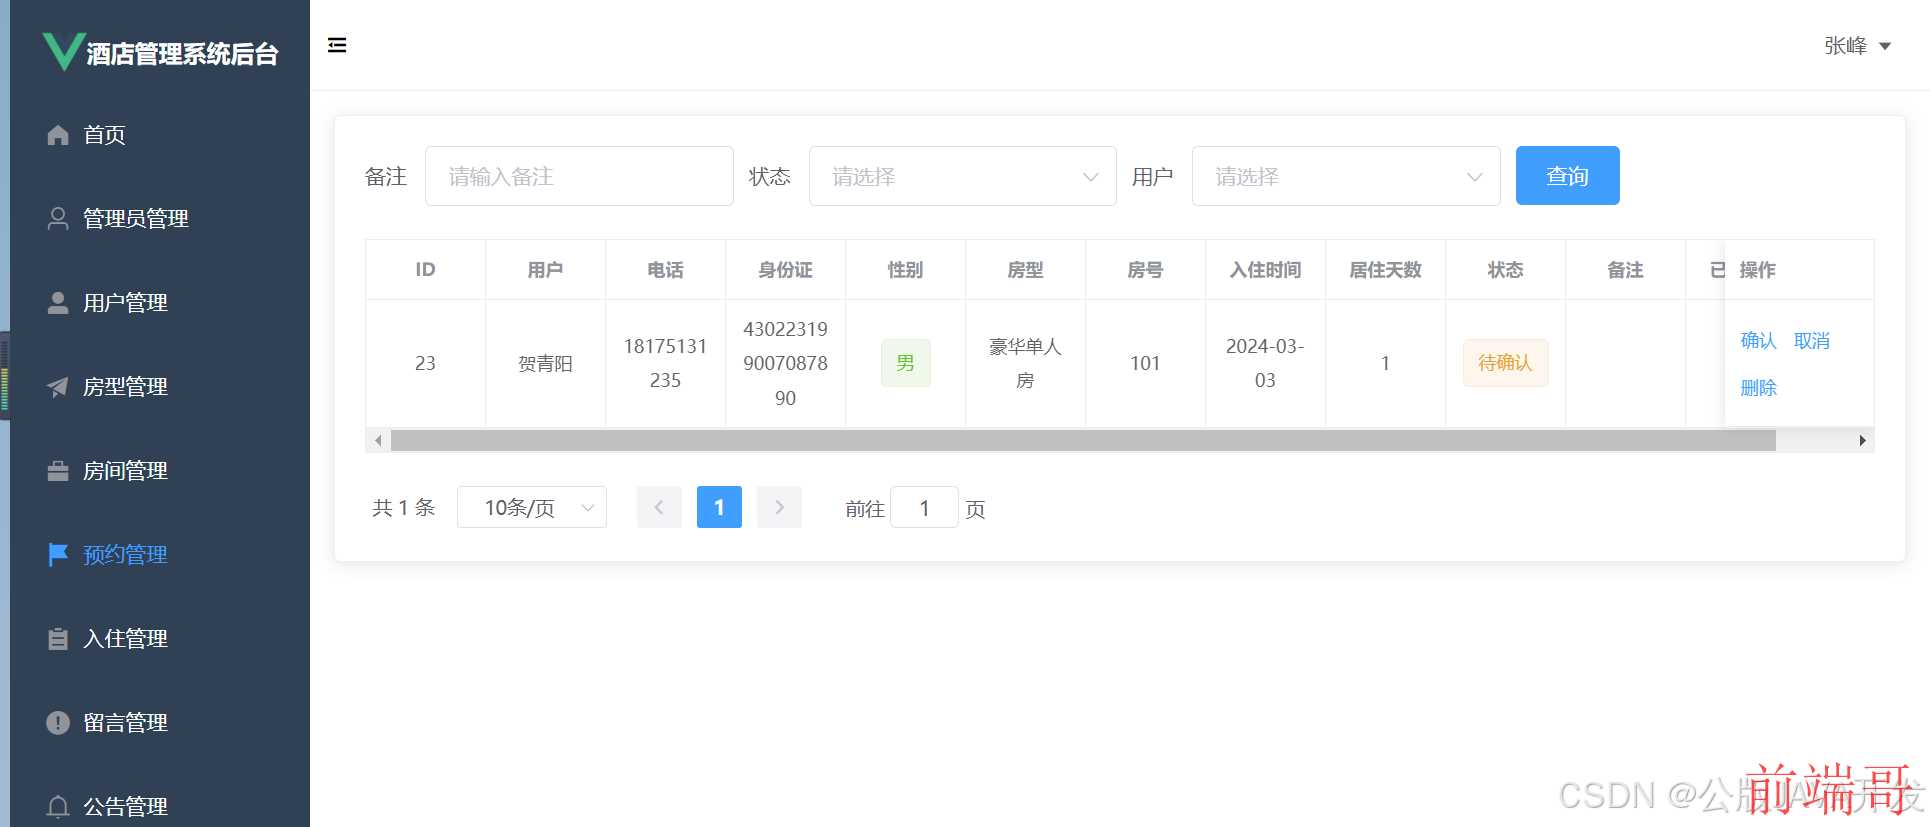
Task: Click the table's right scroll arrow
Action: 1862,441
